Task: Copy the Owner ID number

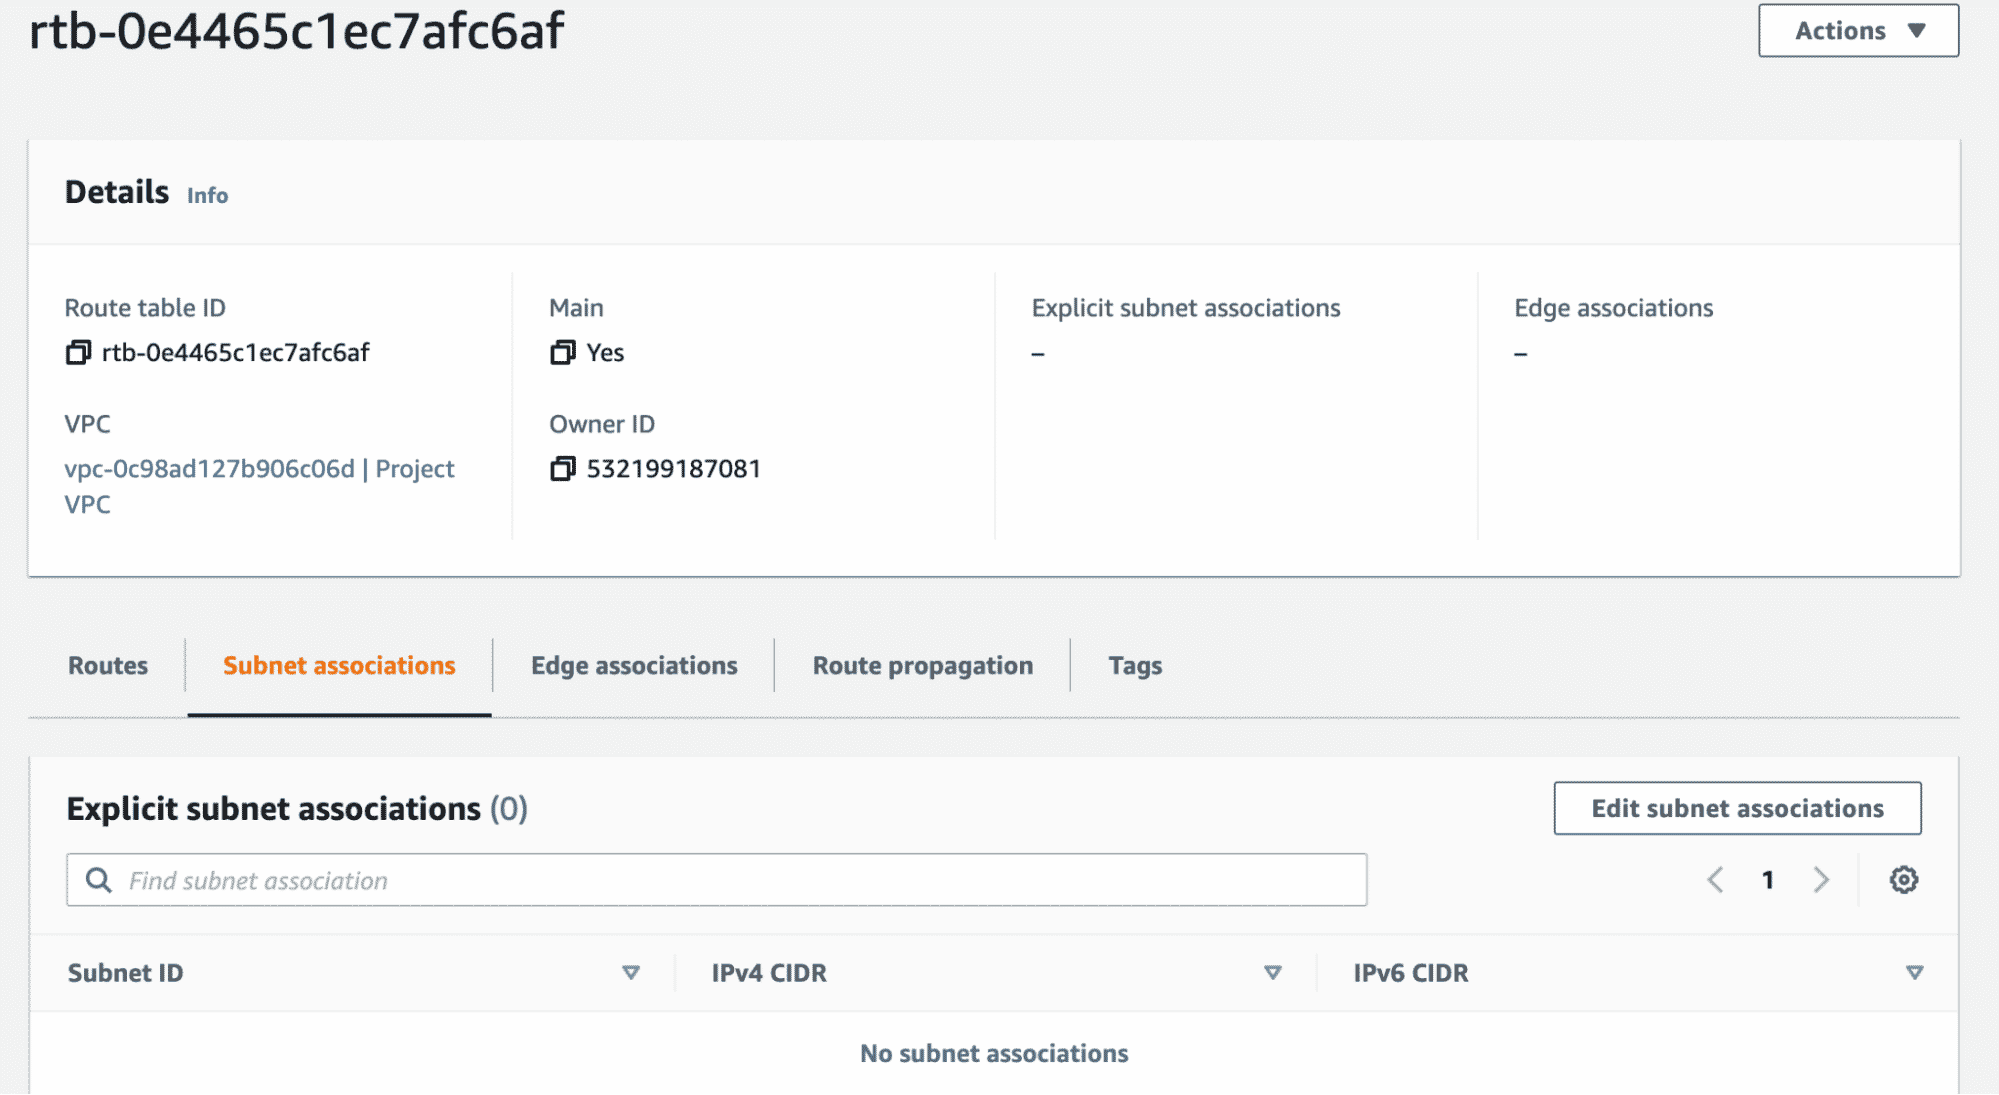Action: (563, 469)
